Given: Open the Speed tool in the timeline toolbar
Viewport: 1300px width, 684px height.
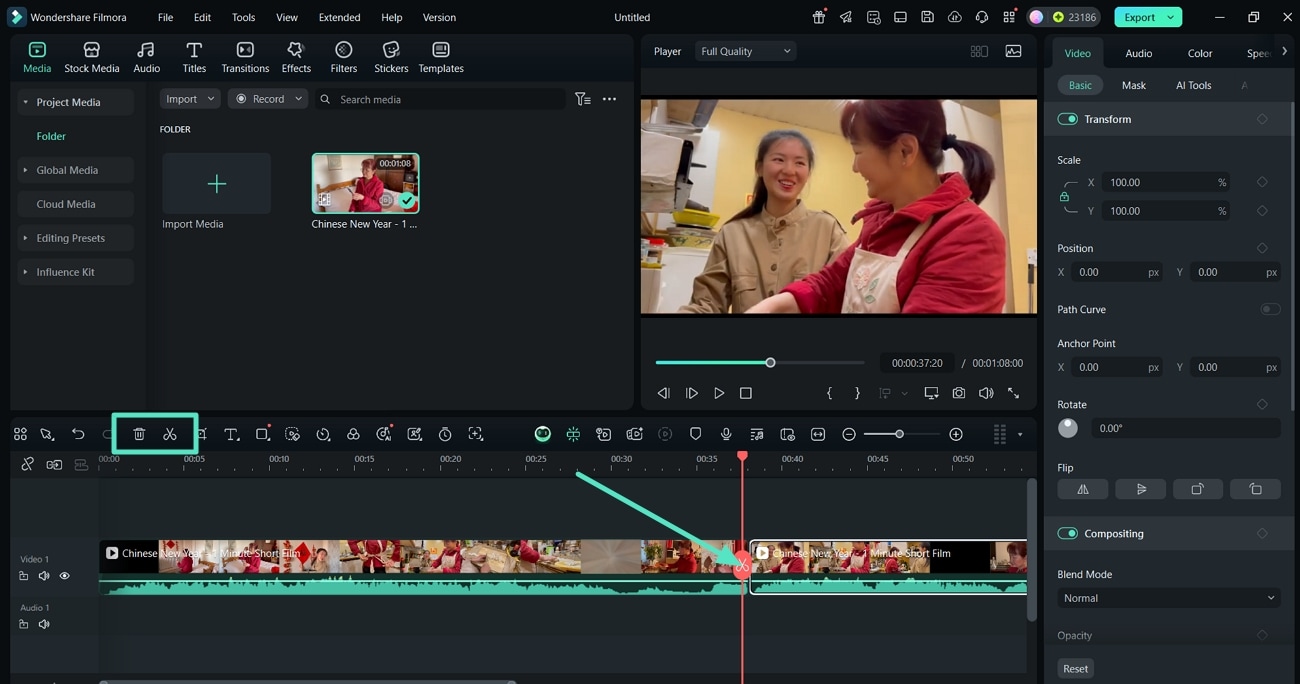Looking at the screenshot, I should tap(323, 434).
